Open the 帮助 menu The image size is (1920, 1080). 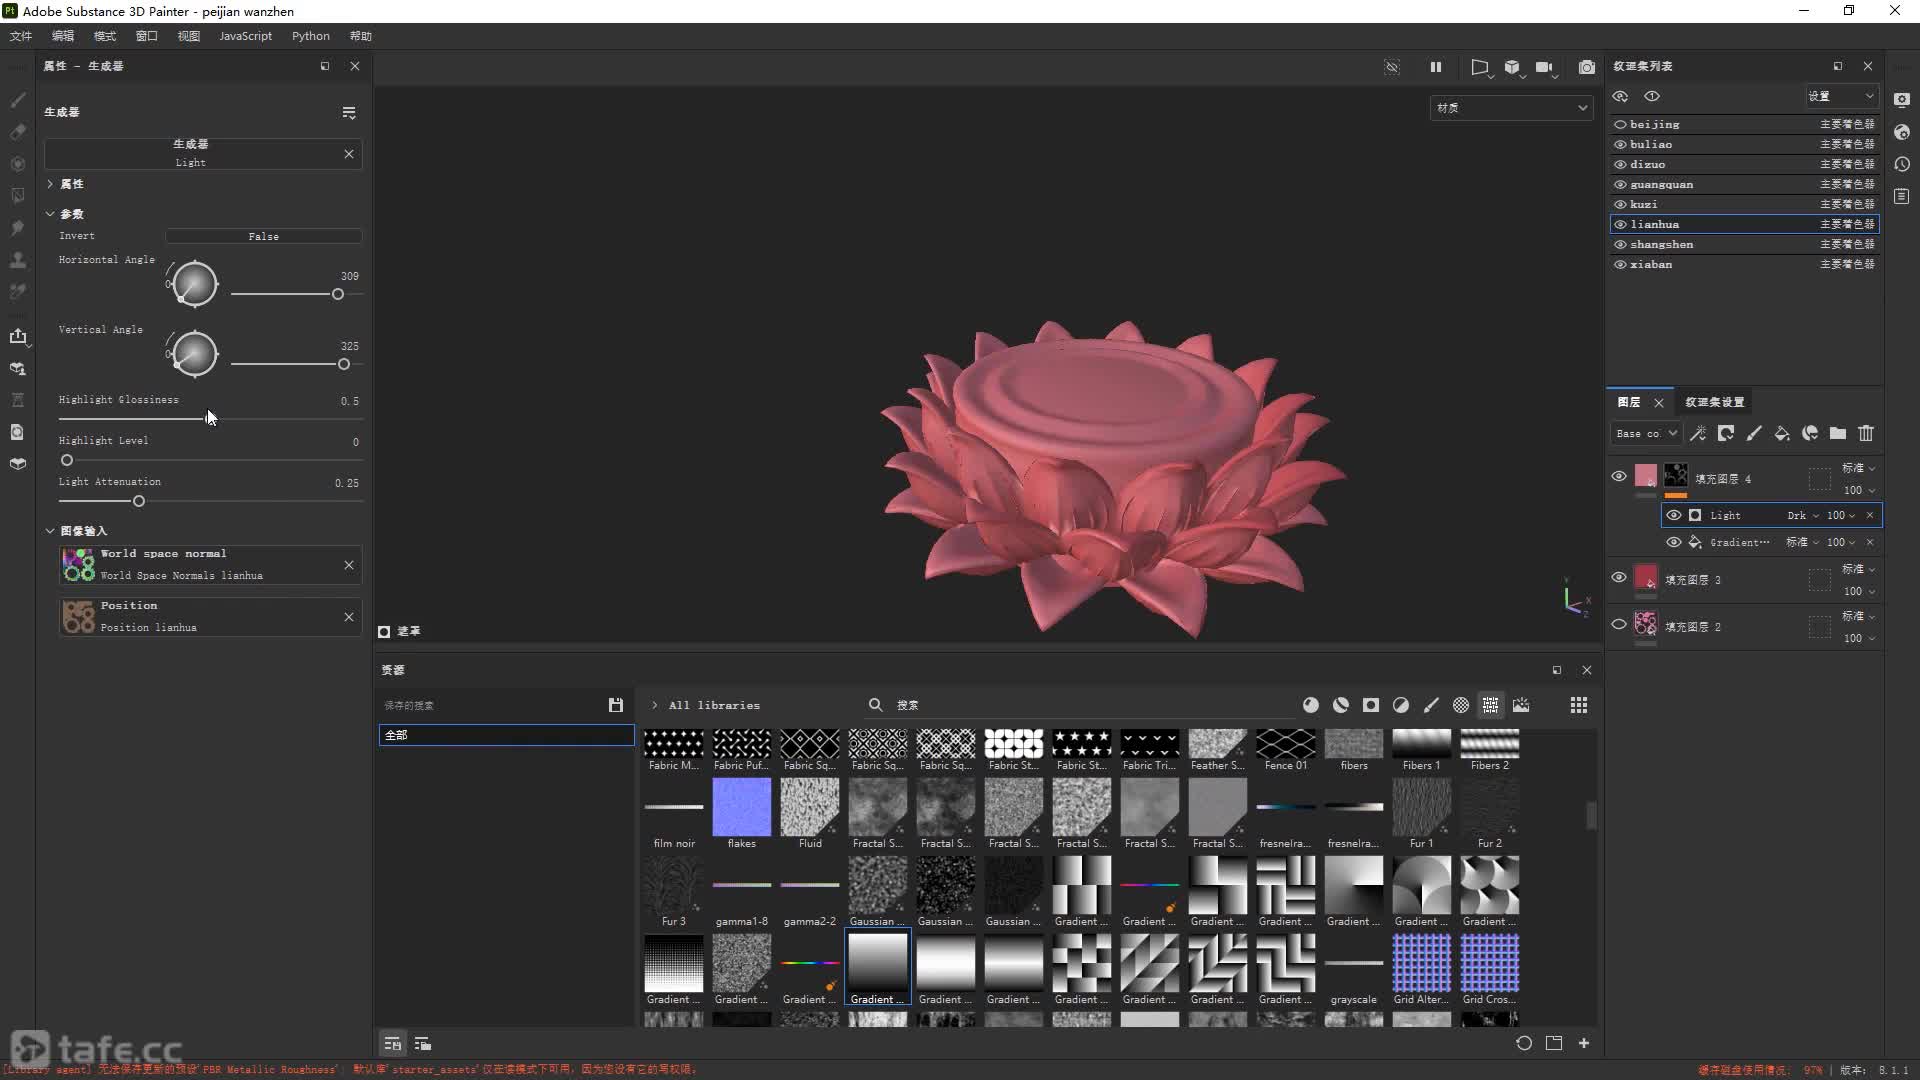(x=361, y=36)
